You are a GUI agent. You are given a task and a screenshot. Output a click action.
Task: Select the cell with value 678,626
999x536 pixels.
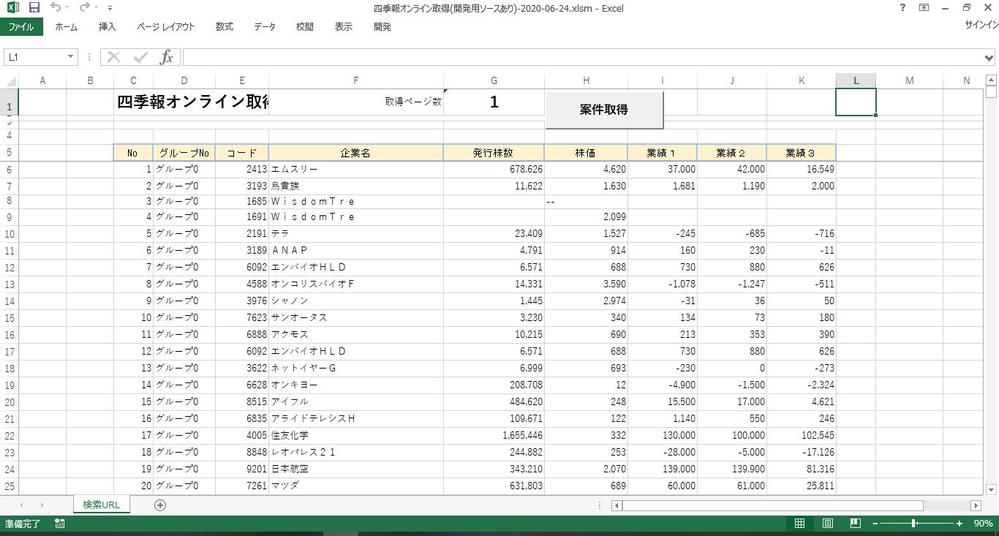point(494,170)
